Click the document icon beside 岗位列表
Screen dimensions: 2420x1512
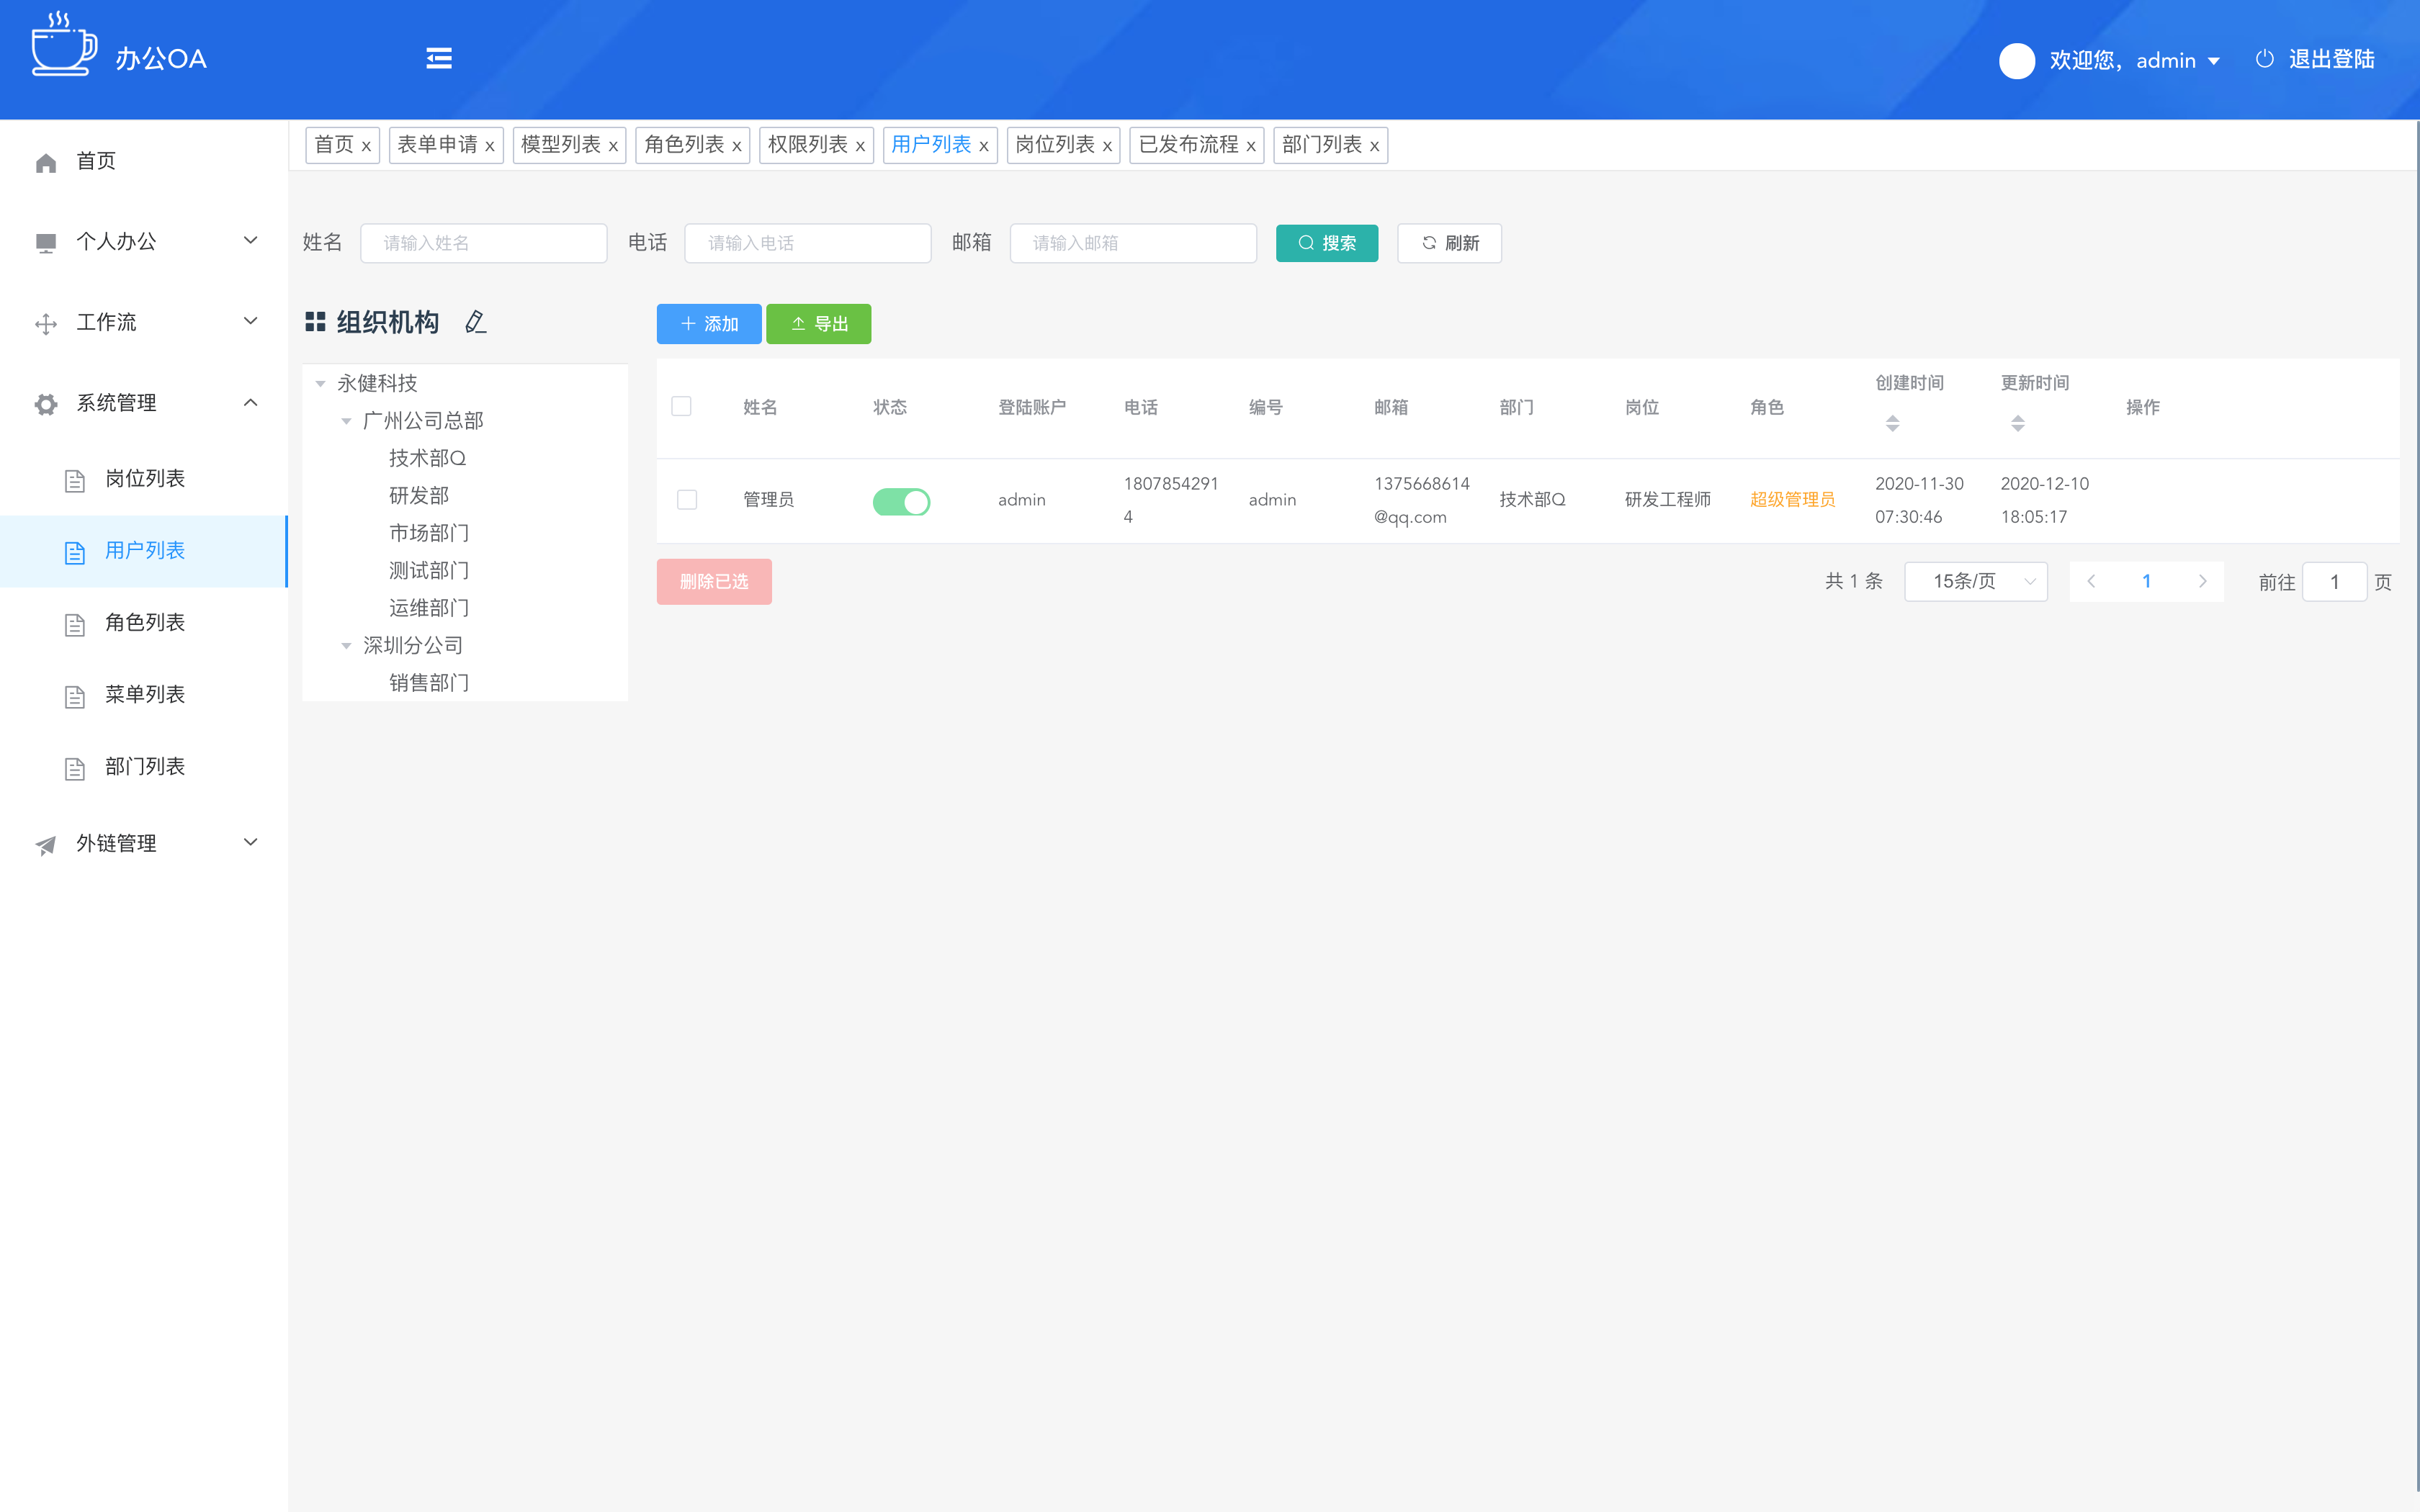(75, 481)
